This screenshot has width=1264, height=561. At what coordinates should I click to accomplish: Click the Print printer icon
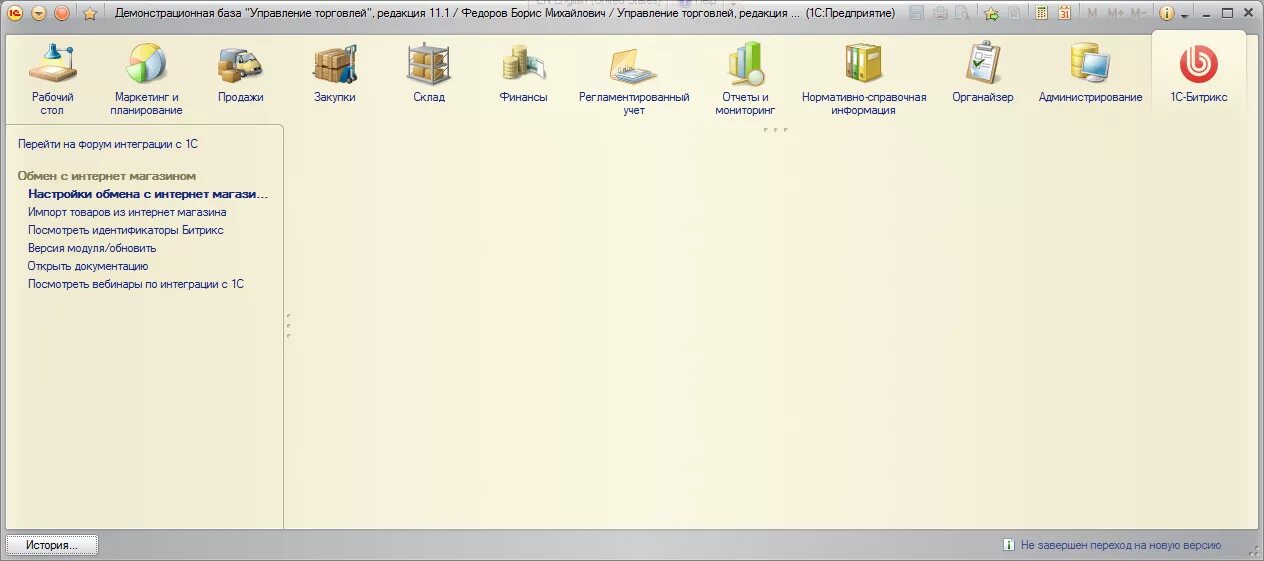click(939, 13)
